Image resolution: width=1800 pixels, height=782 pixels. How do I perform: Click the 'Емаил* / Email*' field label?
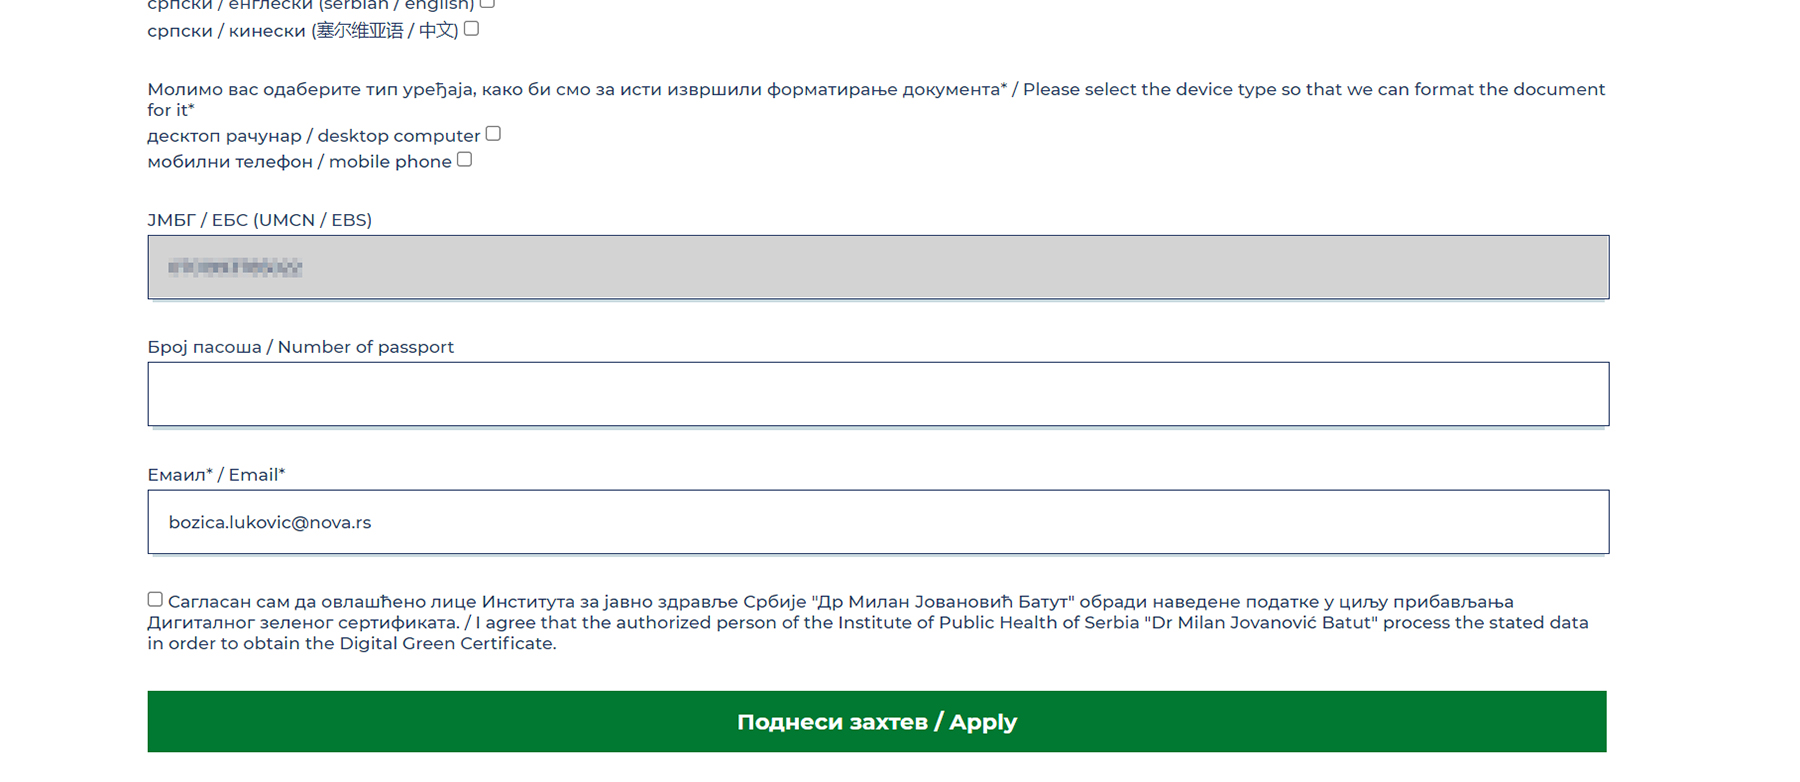(216, 475)
